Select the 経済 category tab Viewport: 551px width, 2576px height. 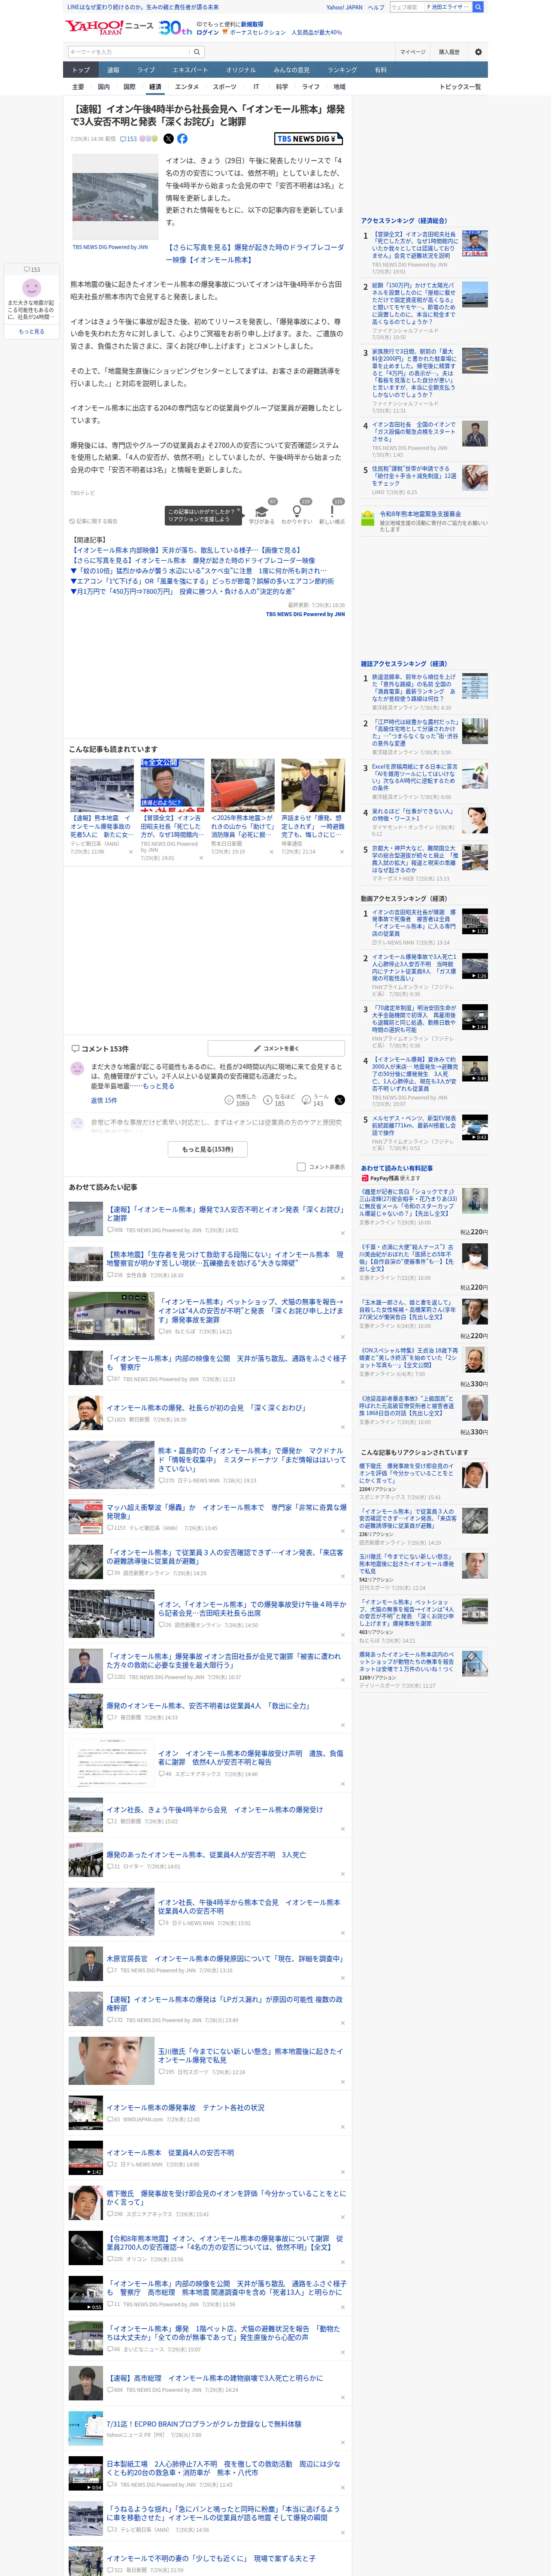coord(155,87)
